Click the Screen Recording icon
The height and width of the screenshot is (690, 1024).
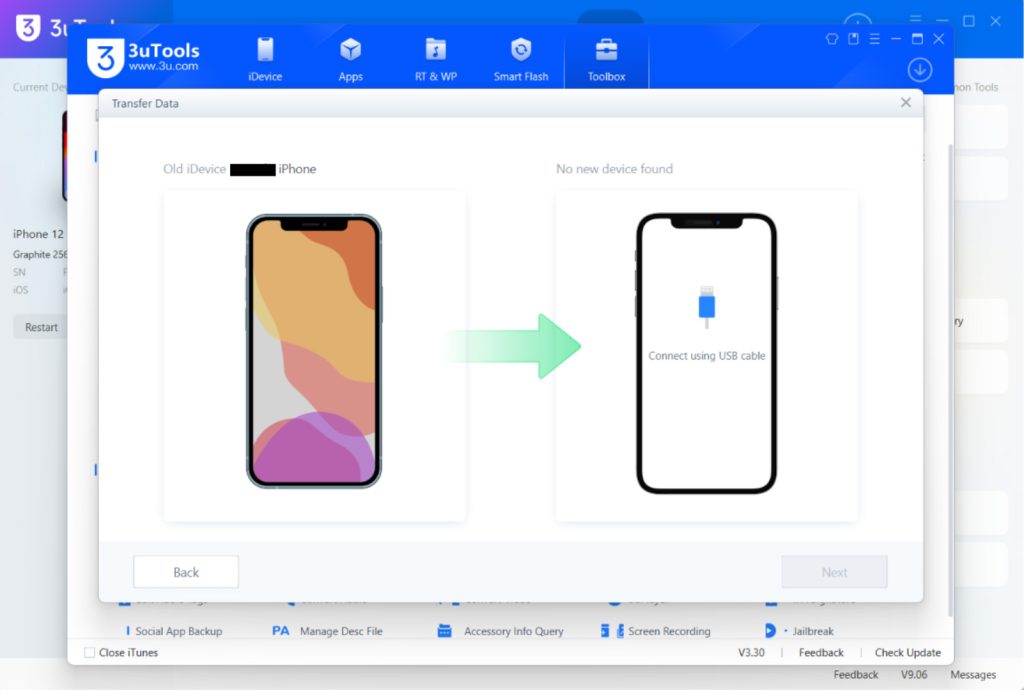[x=612, y=631]
